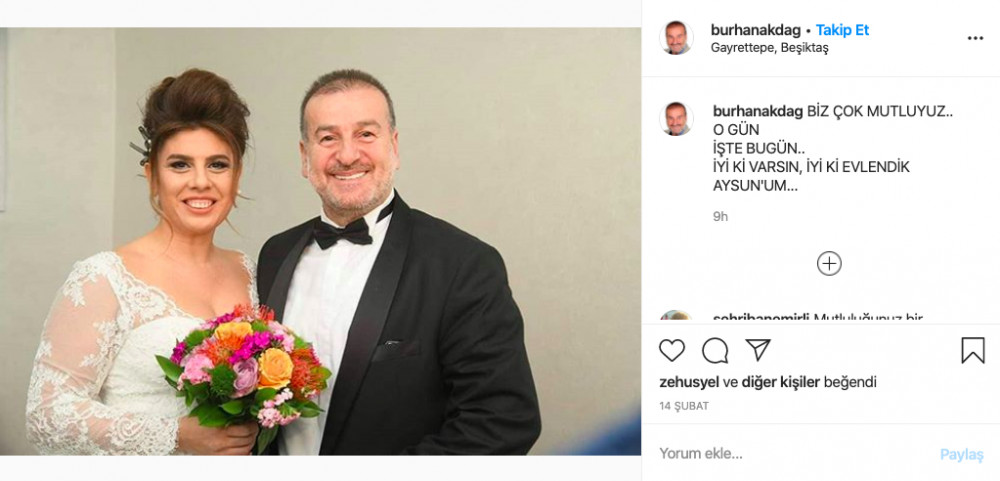Click the wedding couple photo

coord(320,241)
